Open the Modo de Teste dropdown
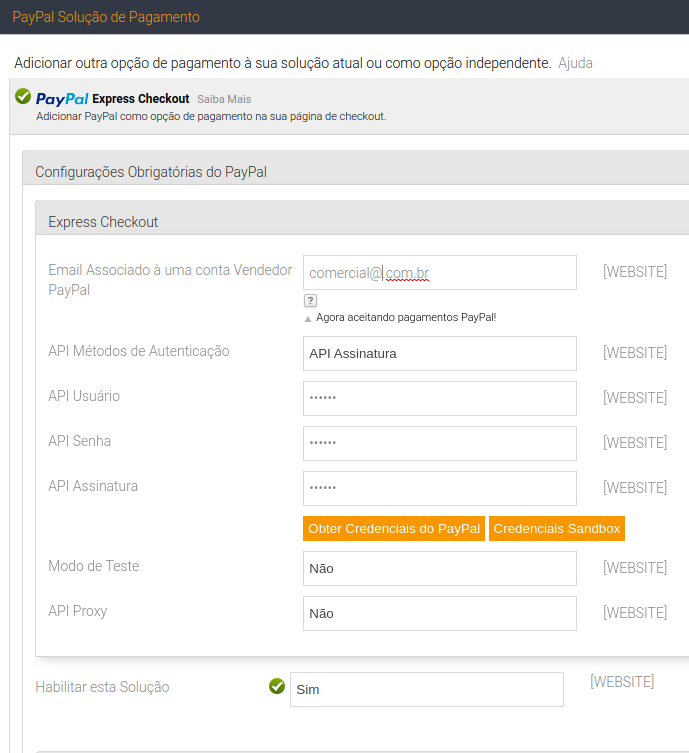Image resolution: width=689 pixels, height=753 pixels. click(440, 569)
